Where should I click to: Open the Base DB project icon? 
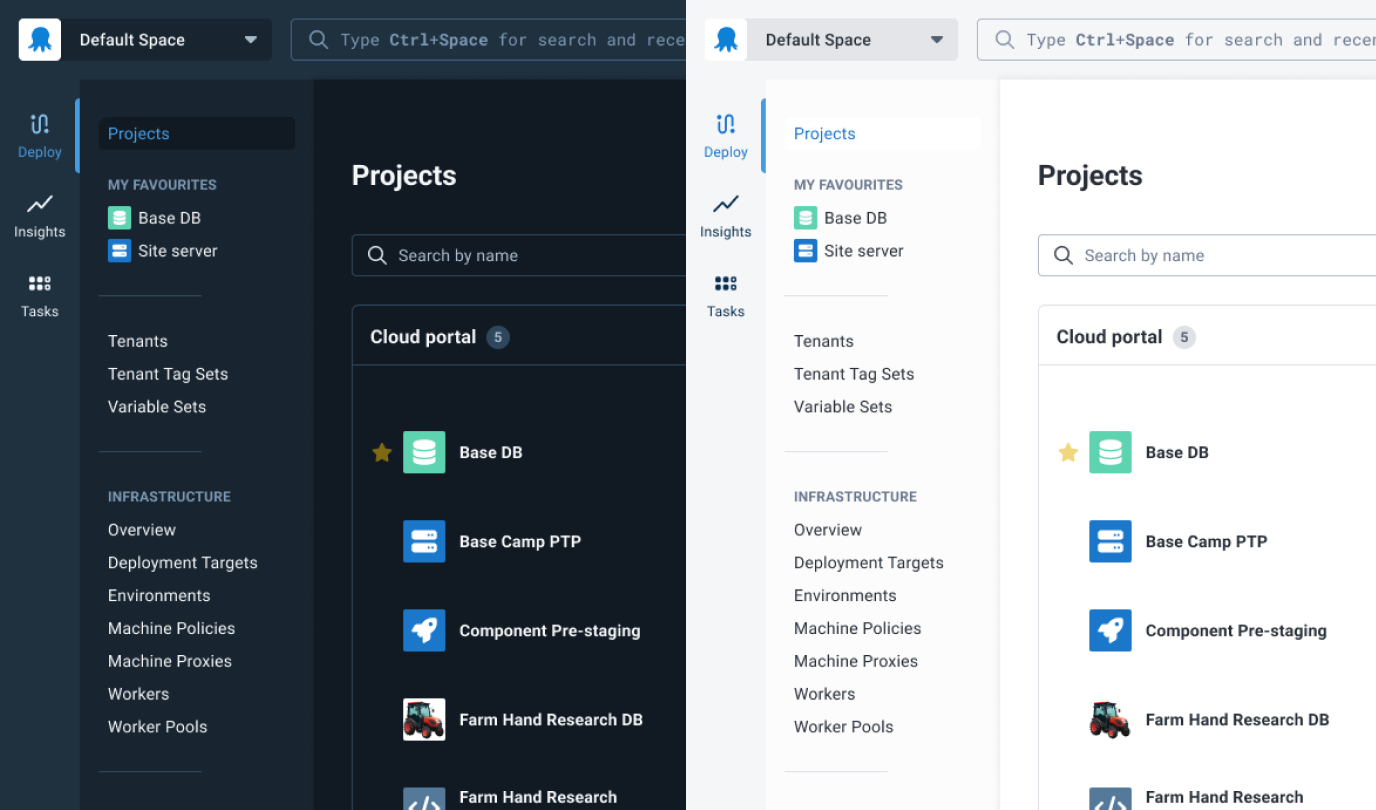pos(424,452)
